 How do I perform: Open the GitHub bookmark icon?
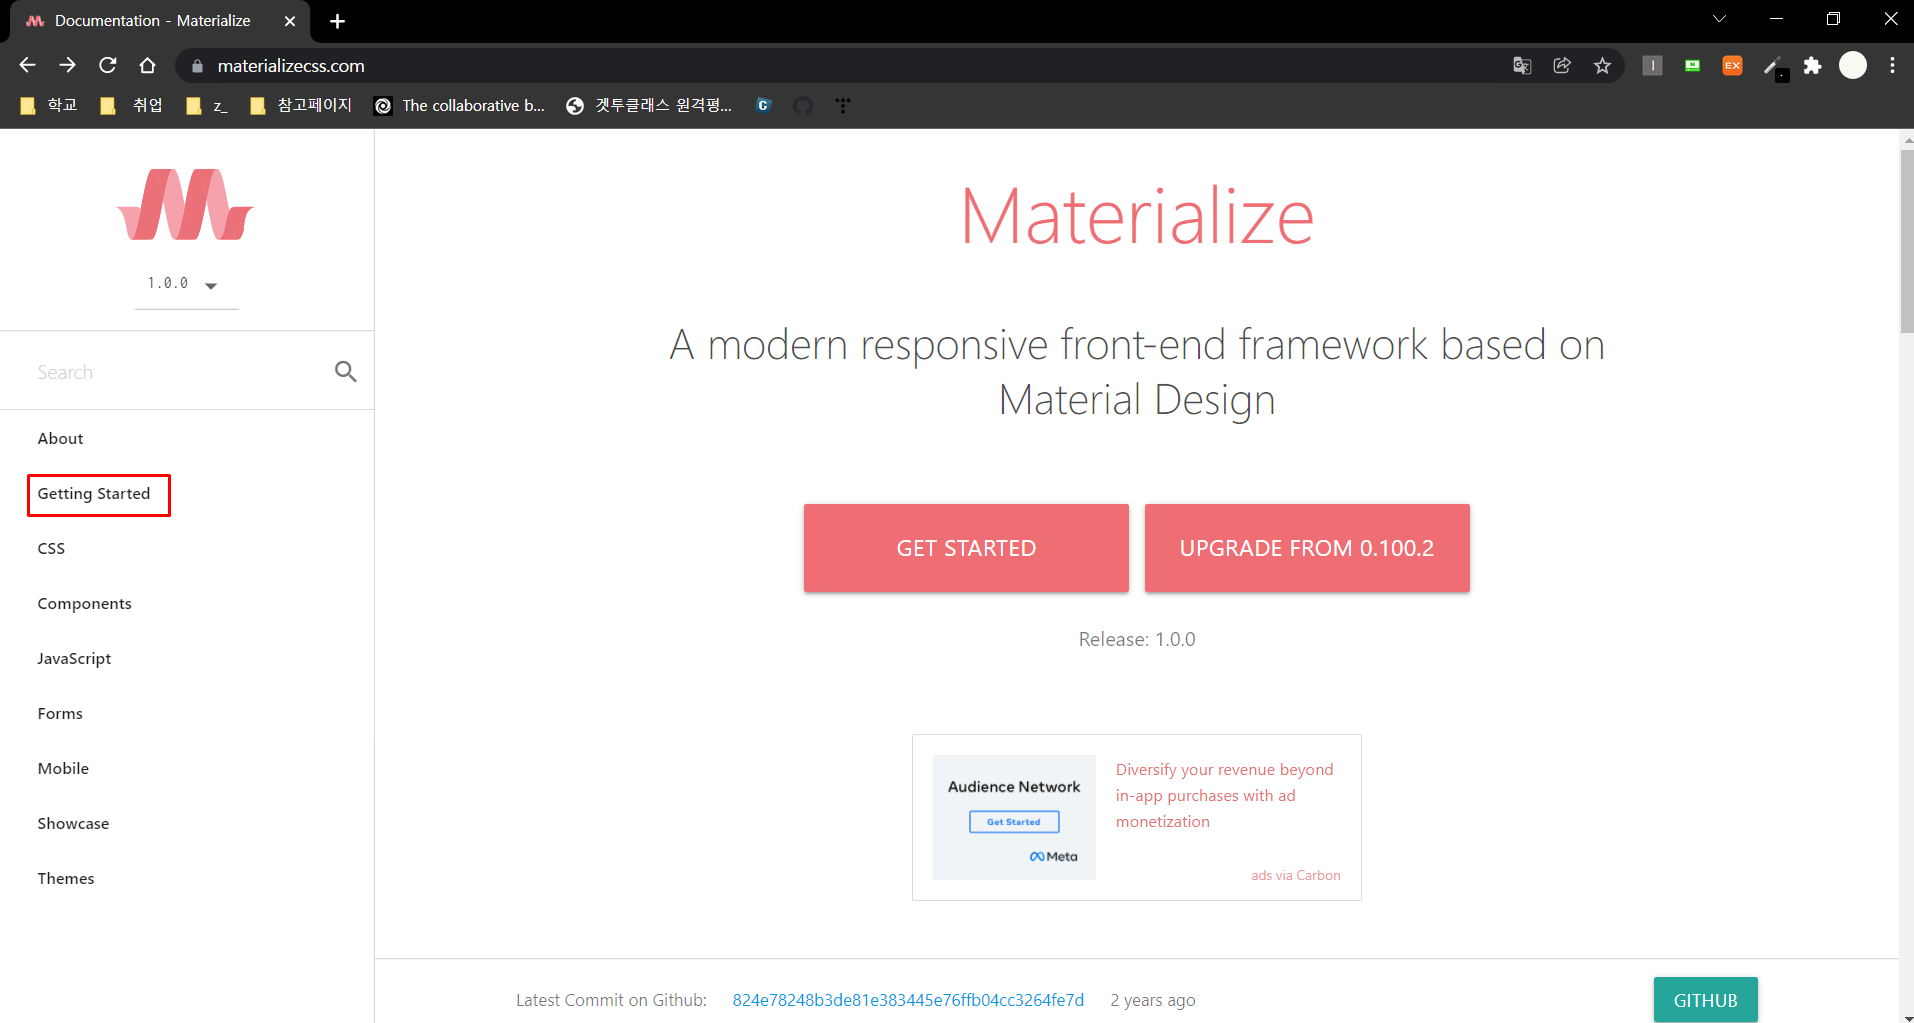[803, 106]
